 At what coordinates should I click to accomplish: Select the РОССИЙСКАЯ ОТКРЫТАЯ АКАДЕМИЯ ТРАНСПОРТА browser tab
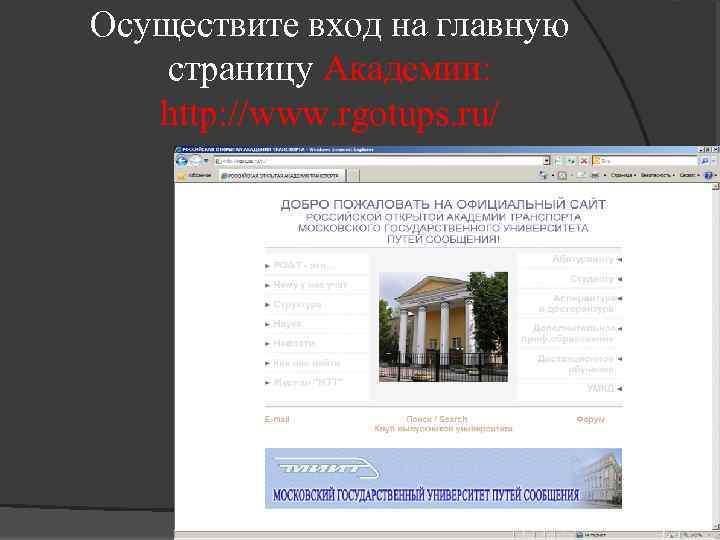click(x=281, y=175)
